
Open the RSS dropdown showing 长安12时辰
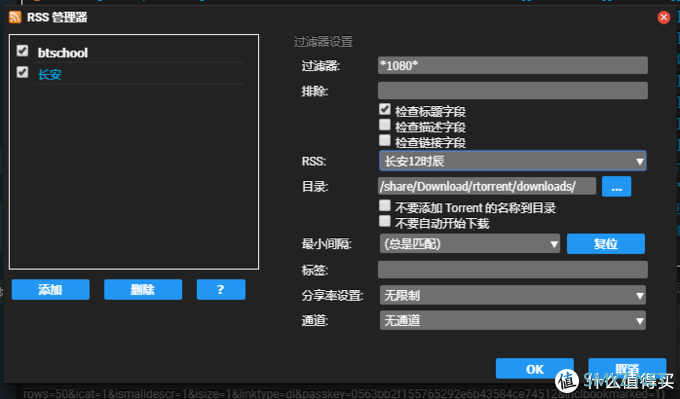513,161
